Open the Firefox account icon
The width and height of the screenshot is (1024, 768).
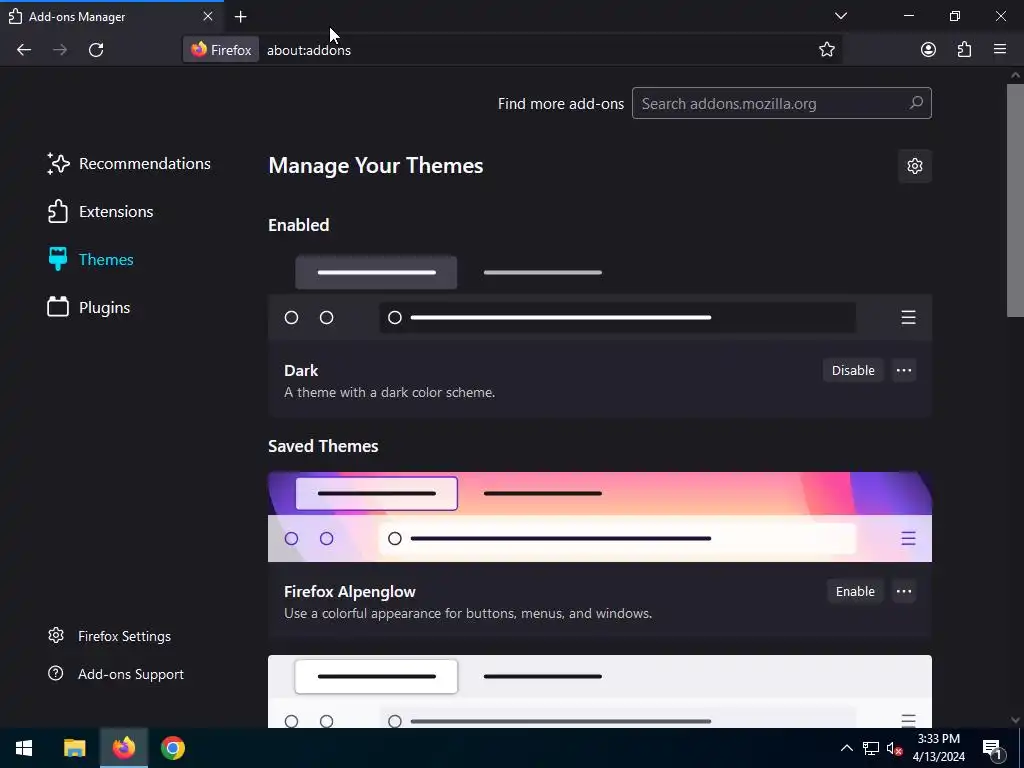pyautogui.click(x=928, y=50)
